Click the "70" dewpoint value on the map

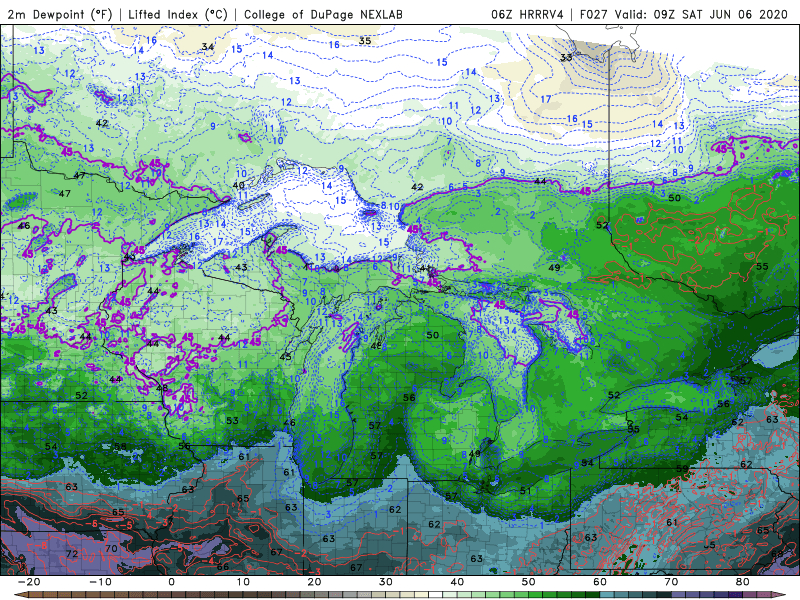[x=111, y=548]
